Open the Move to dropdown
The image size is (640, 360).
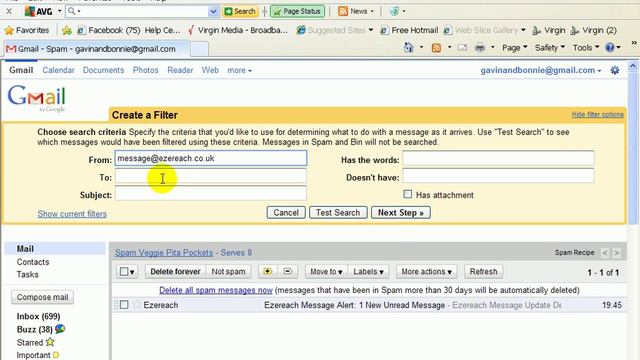[x=326, y=272]
